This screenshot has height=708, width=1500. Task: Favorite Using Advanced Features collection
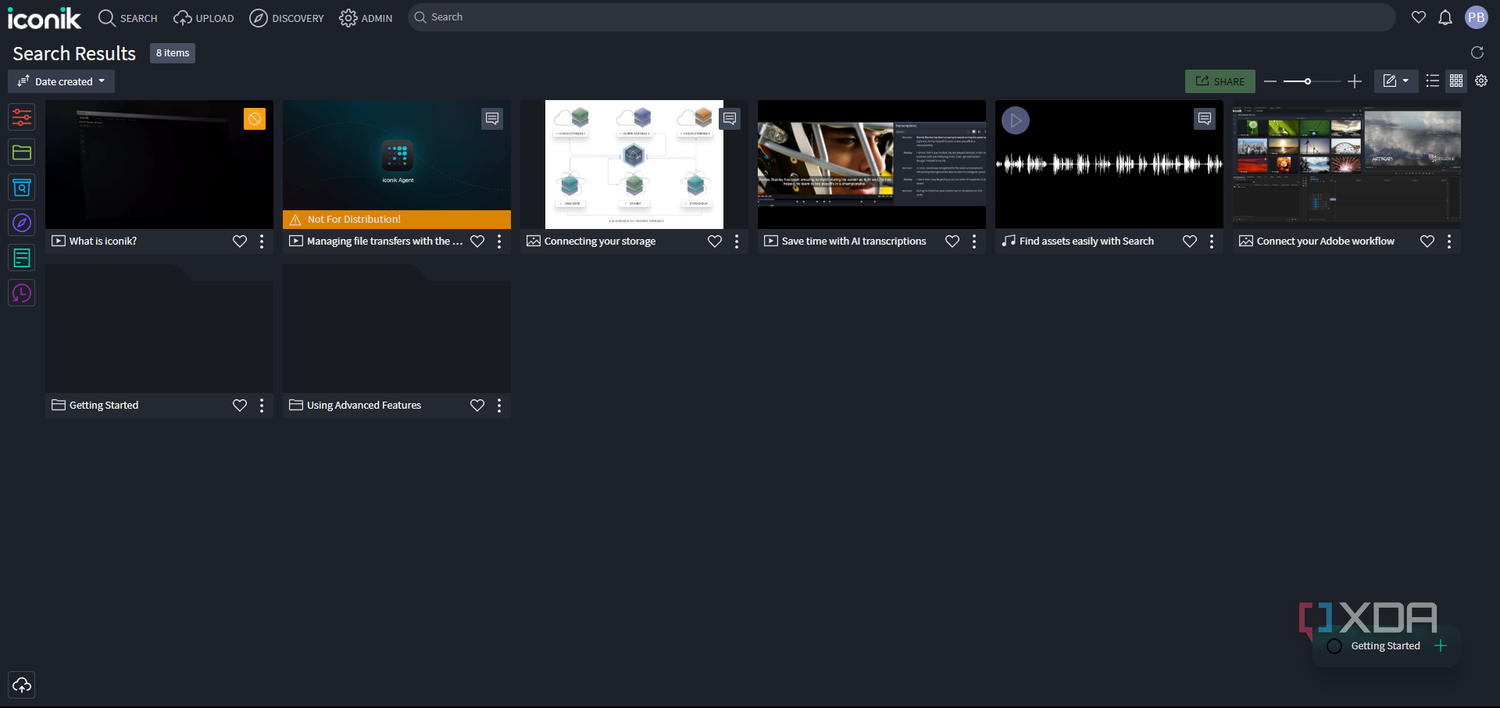click(x=477, y=405)
